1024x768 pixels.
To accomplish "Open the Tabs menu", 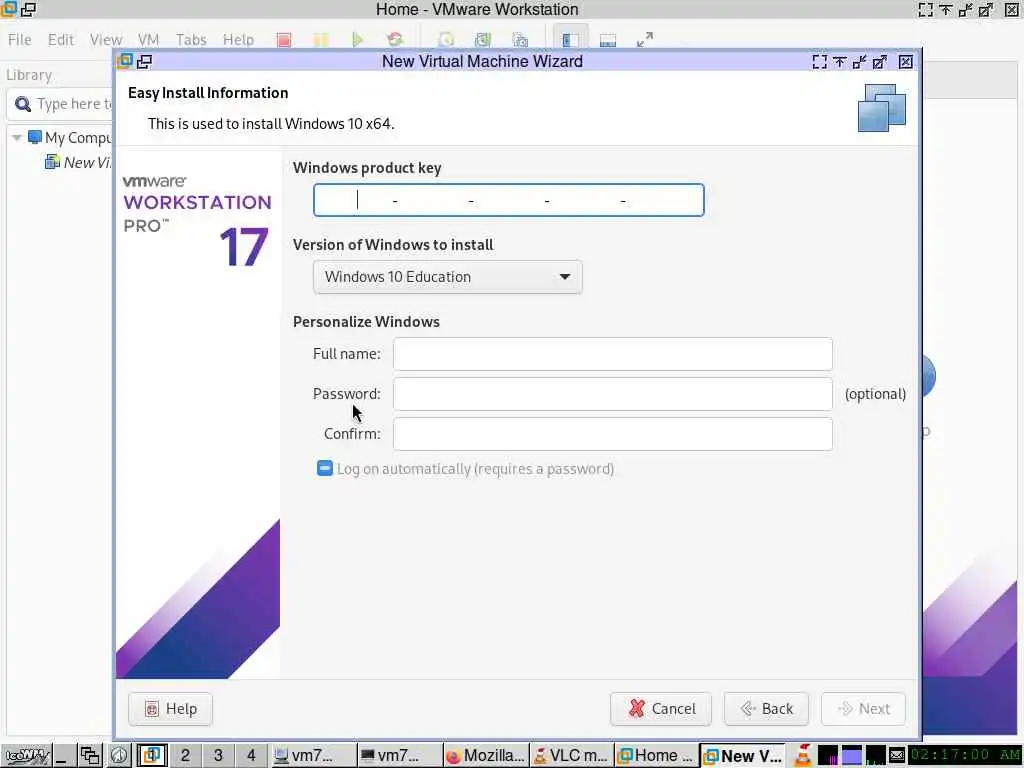I will (x=191, y=40).
